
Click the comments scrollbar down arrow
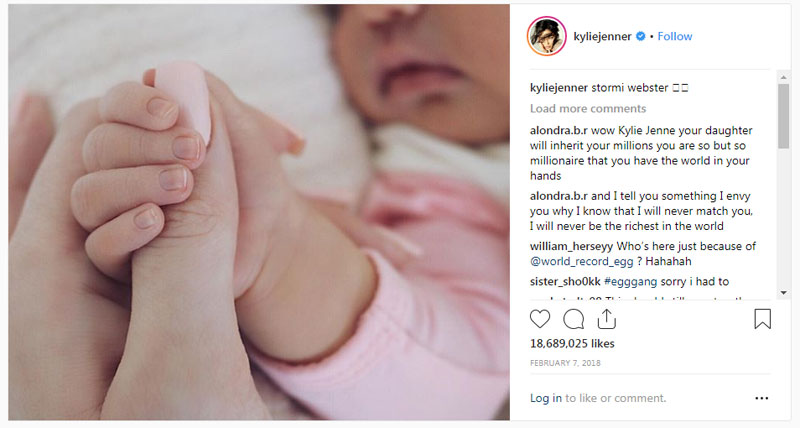(783, 293)
